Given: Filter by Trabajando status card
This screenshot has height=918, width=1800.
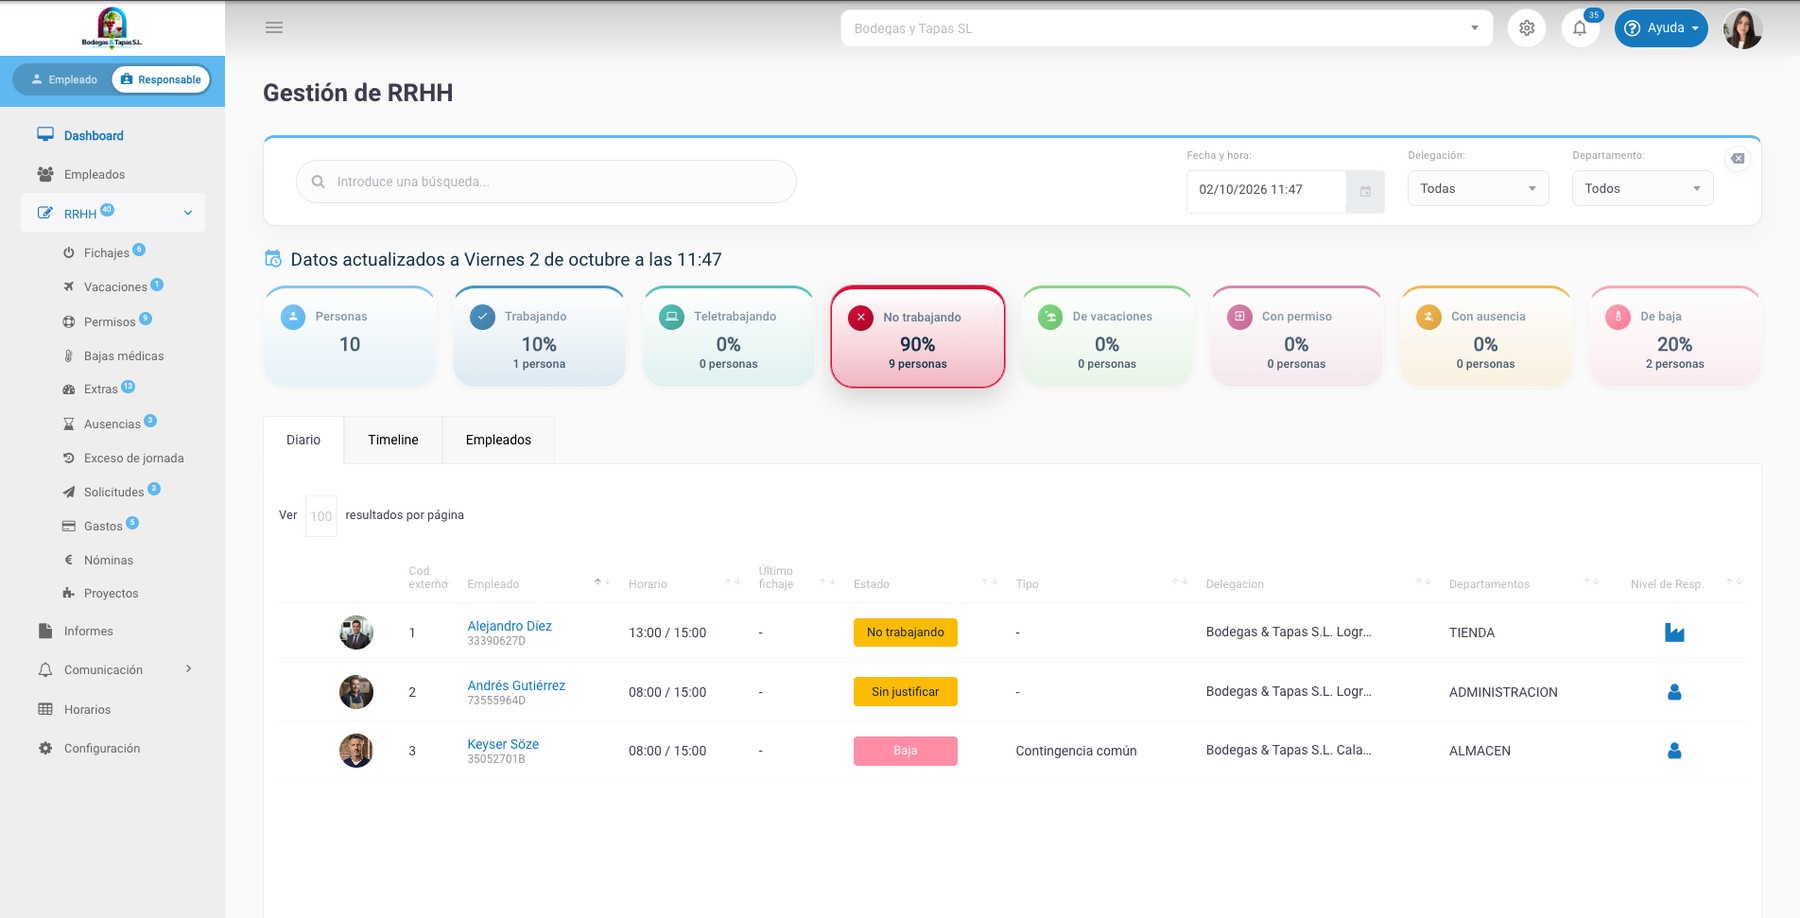Looking at the screenshot, I should tap(539, 336).
